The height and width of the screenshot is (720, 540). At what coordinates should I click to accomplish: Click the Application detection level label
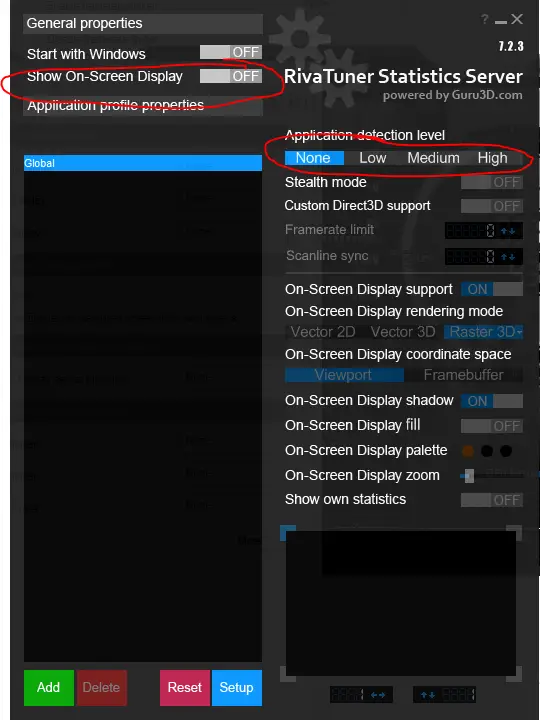click(365, 135)
